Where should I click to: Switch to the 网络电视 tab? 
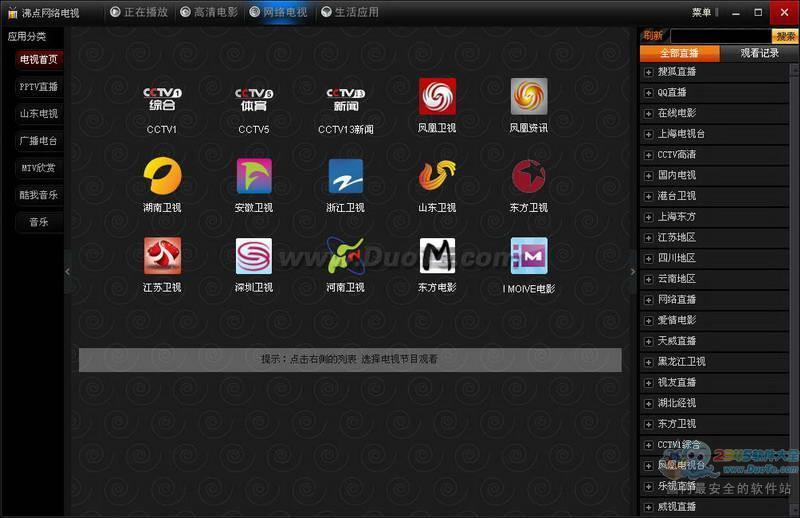pyautogui.click(x=279, y=12)
